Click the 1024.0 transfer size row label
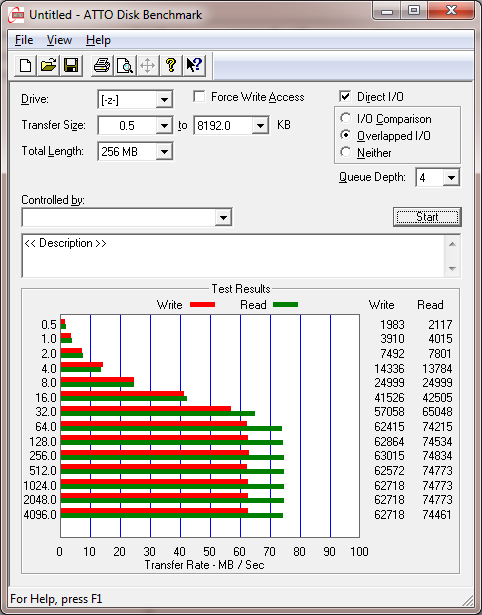The image size is (482, 615). (40, 486)
